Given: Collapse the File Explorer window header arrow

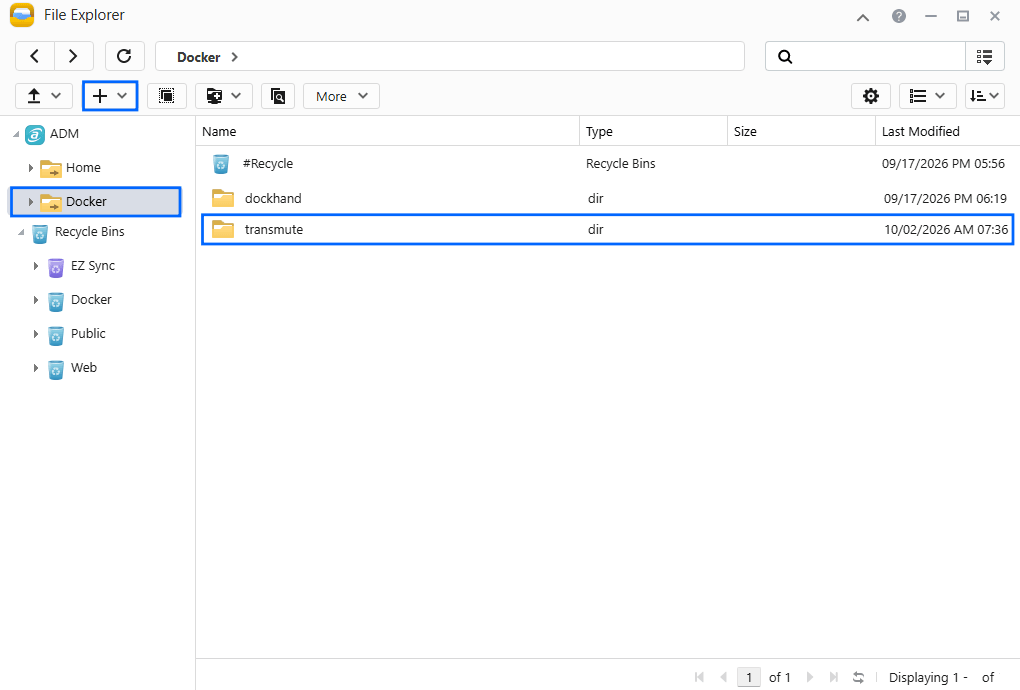Looking at the screenshot, I should tap(863, 17).
